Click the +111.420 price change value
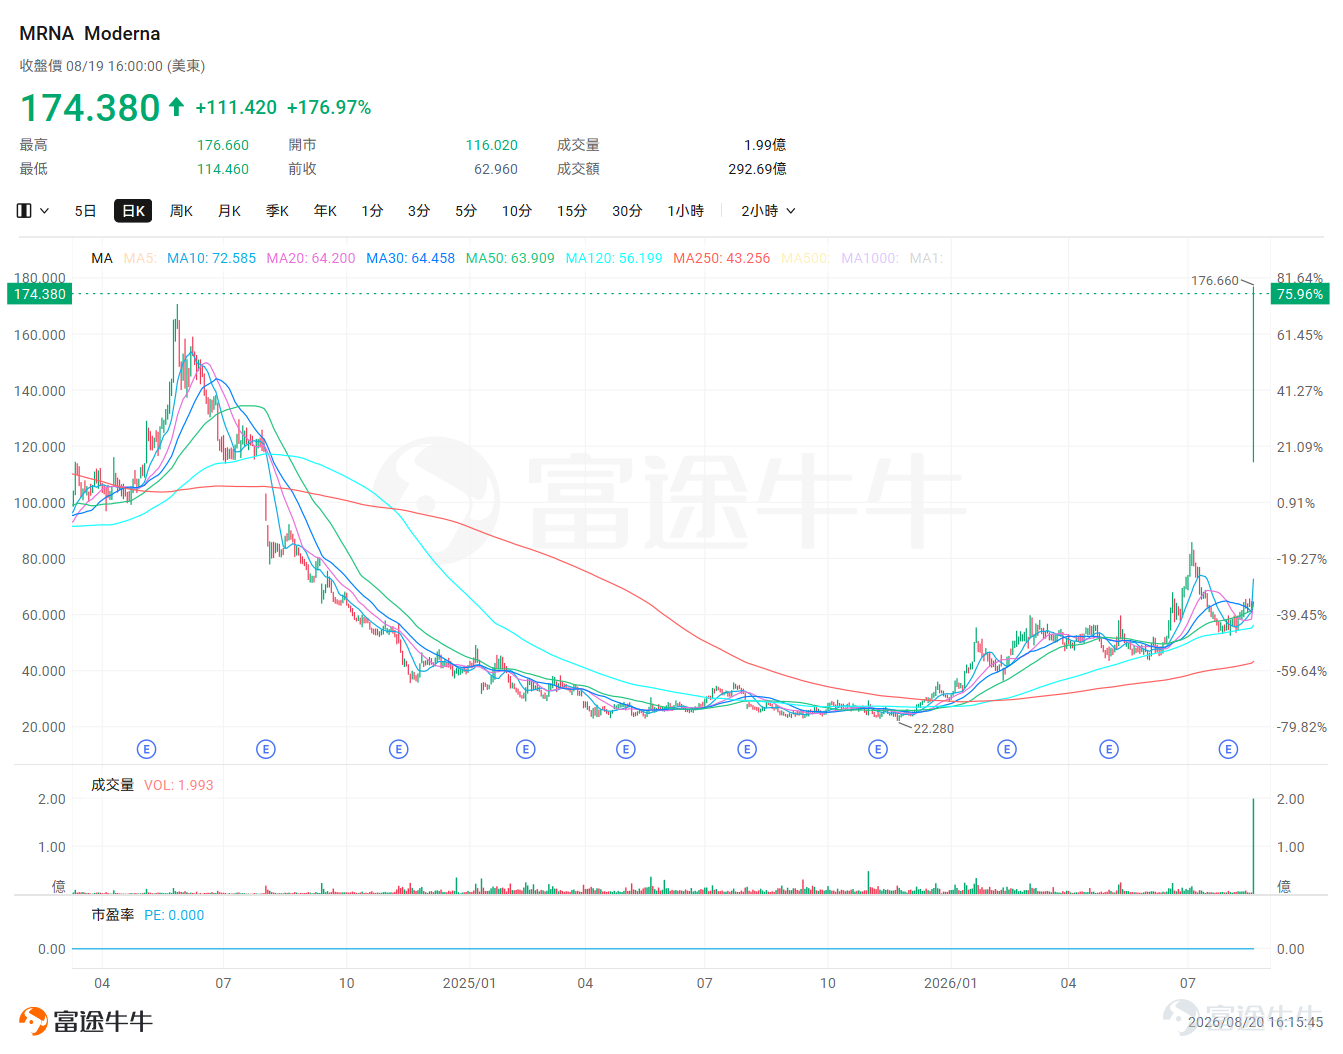Viewport: 1343px width, 1054px height. coord(236,108)
